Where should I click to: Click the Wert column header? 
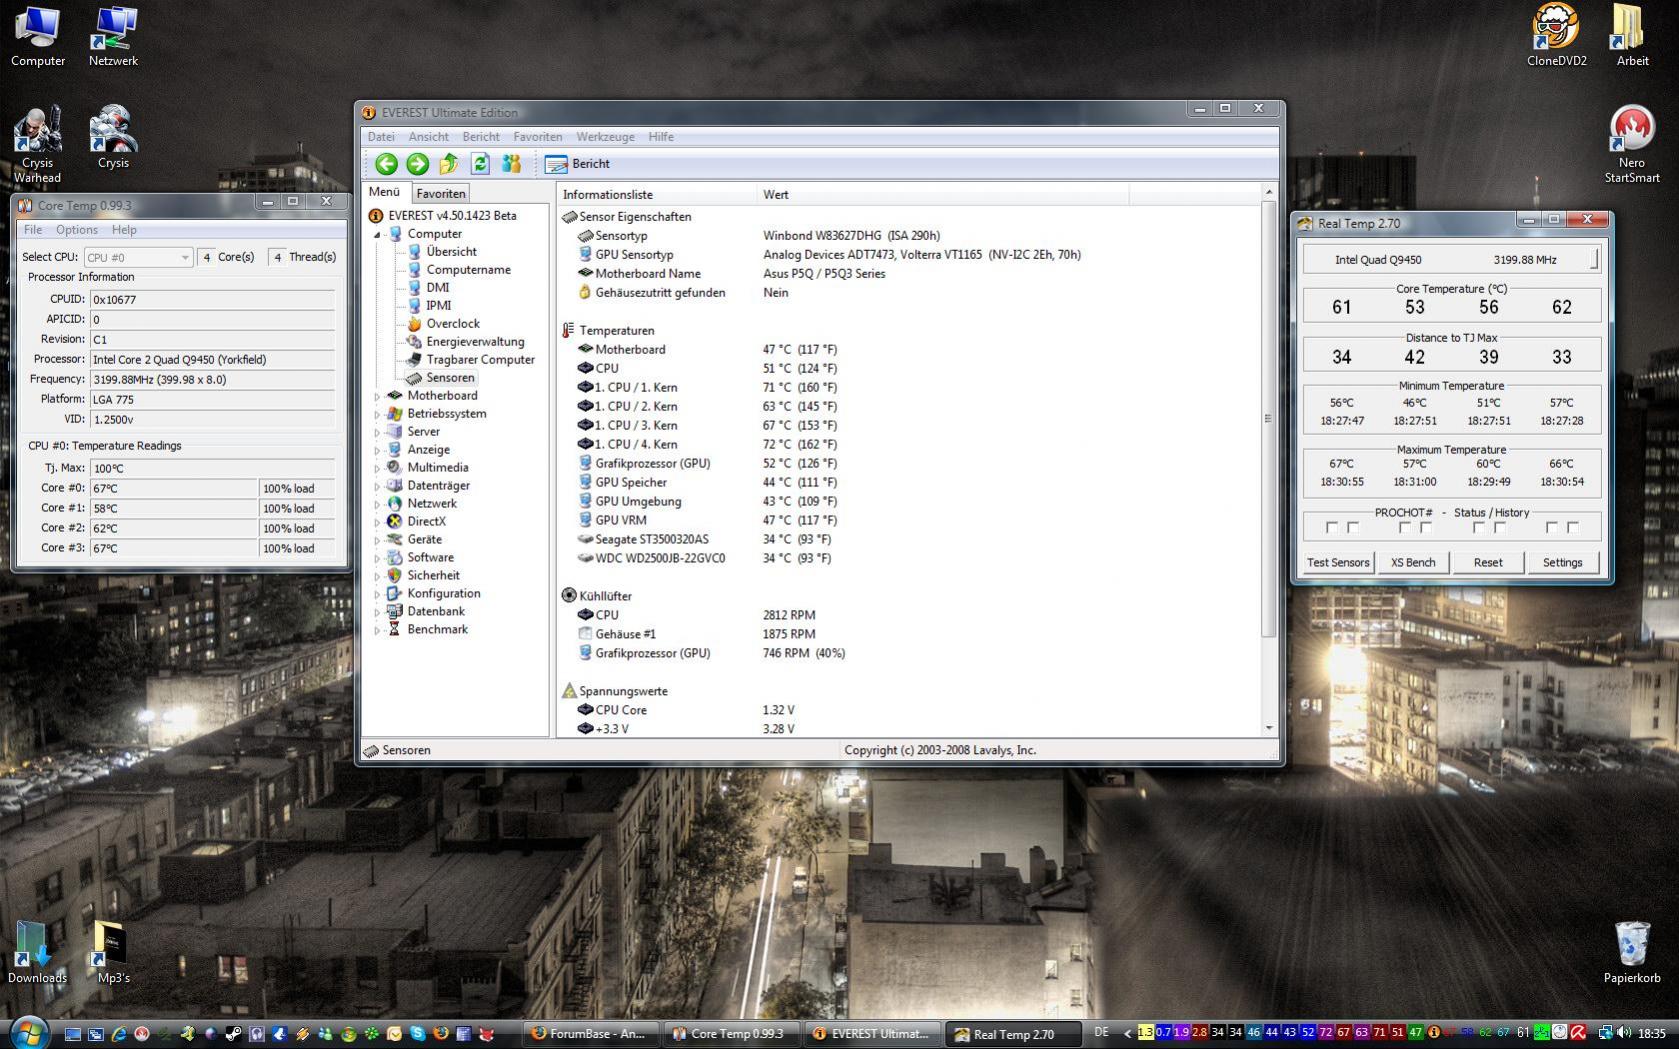942,195
